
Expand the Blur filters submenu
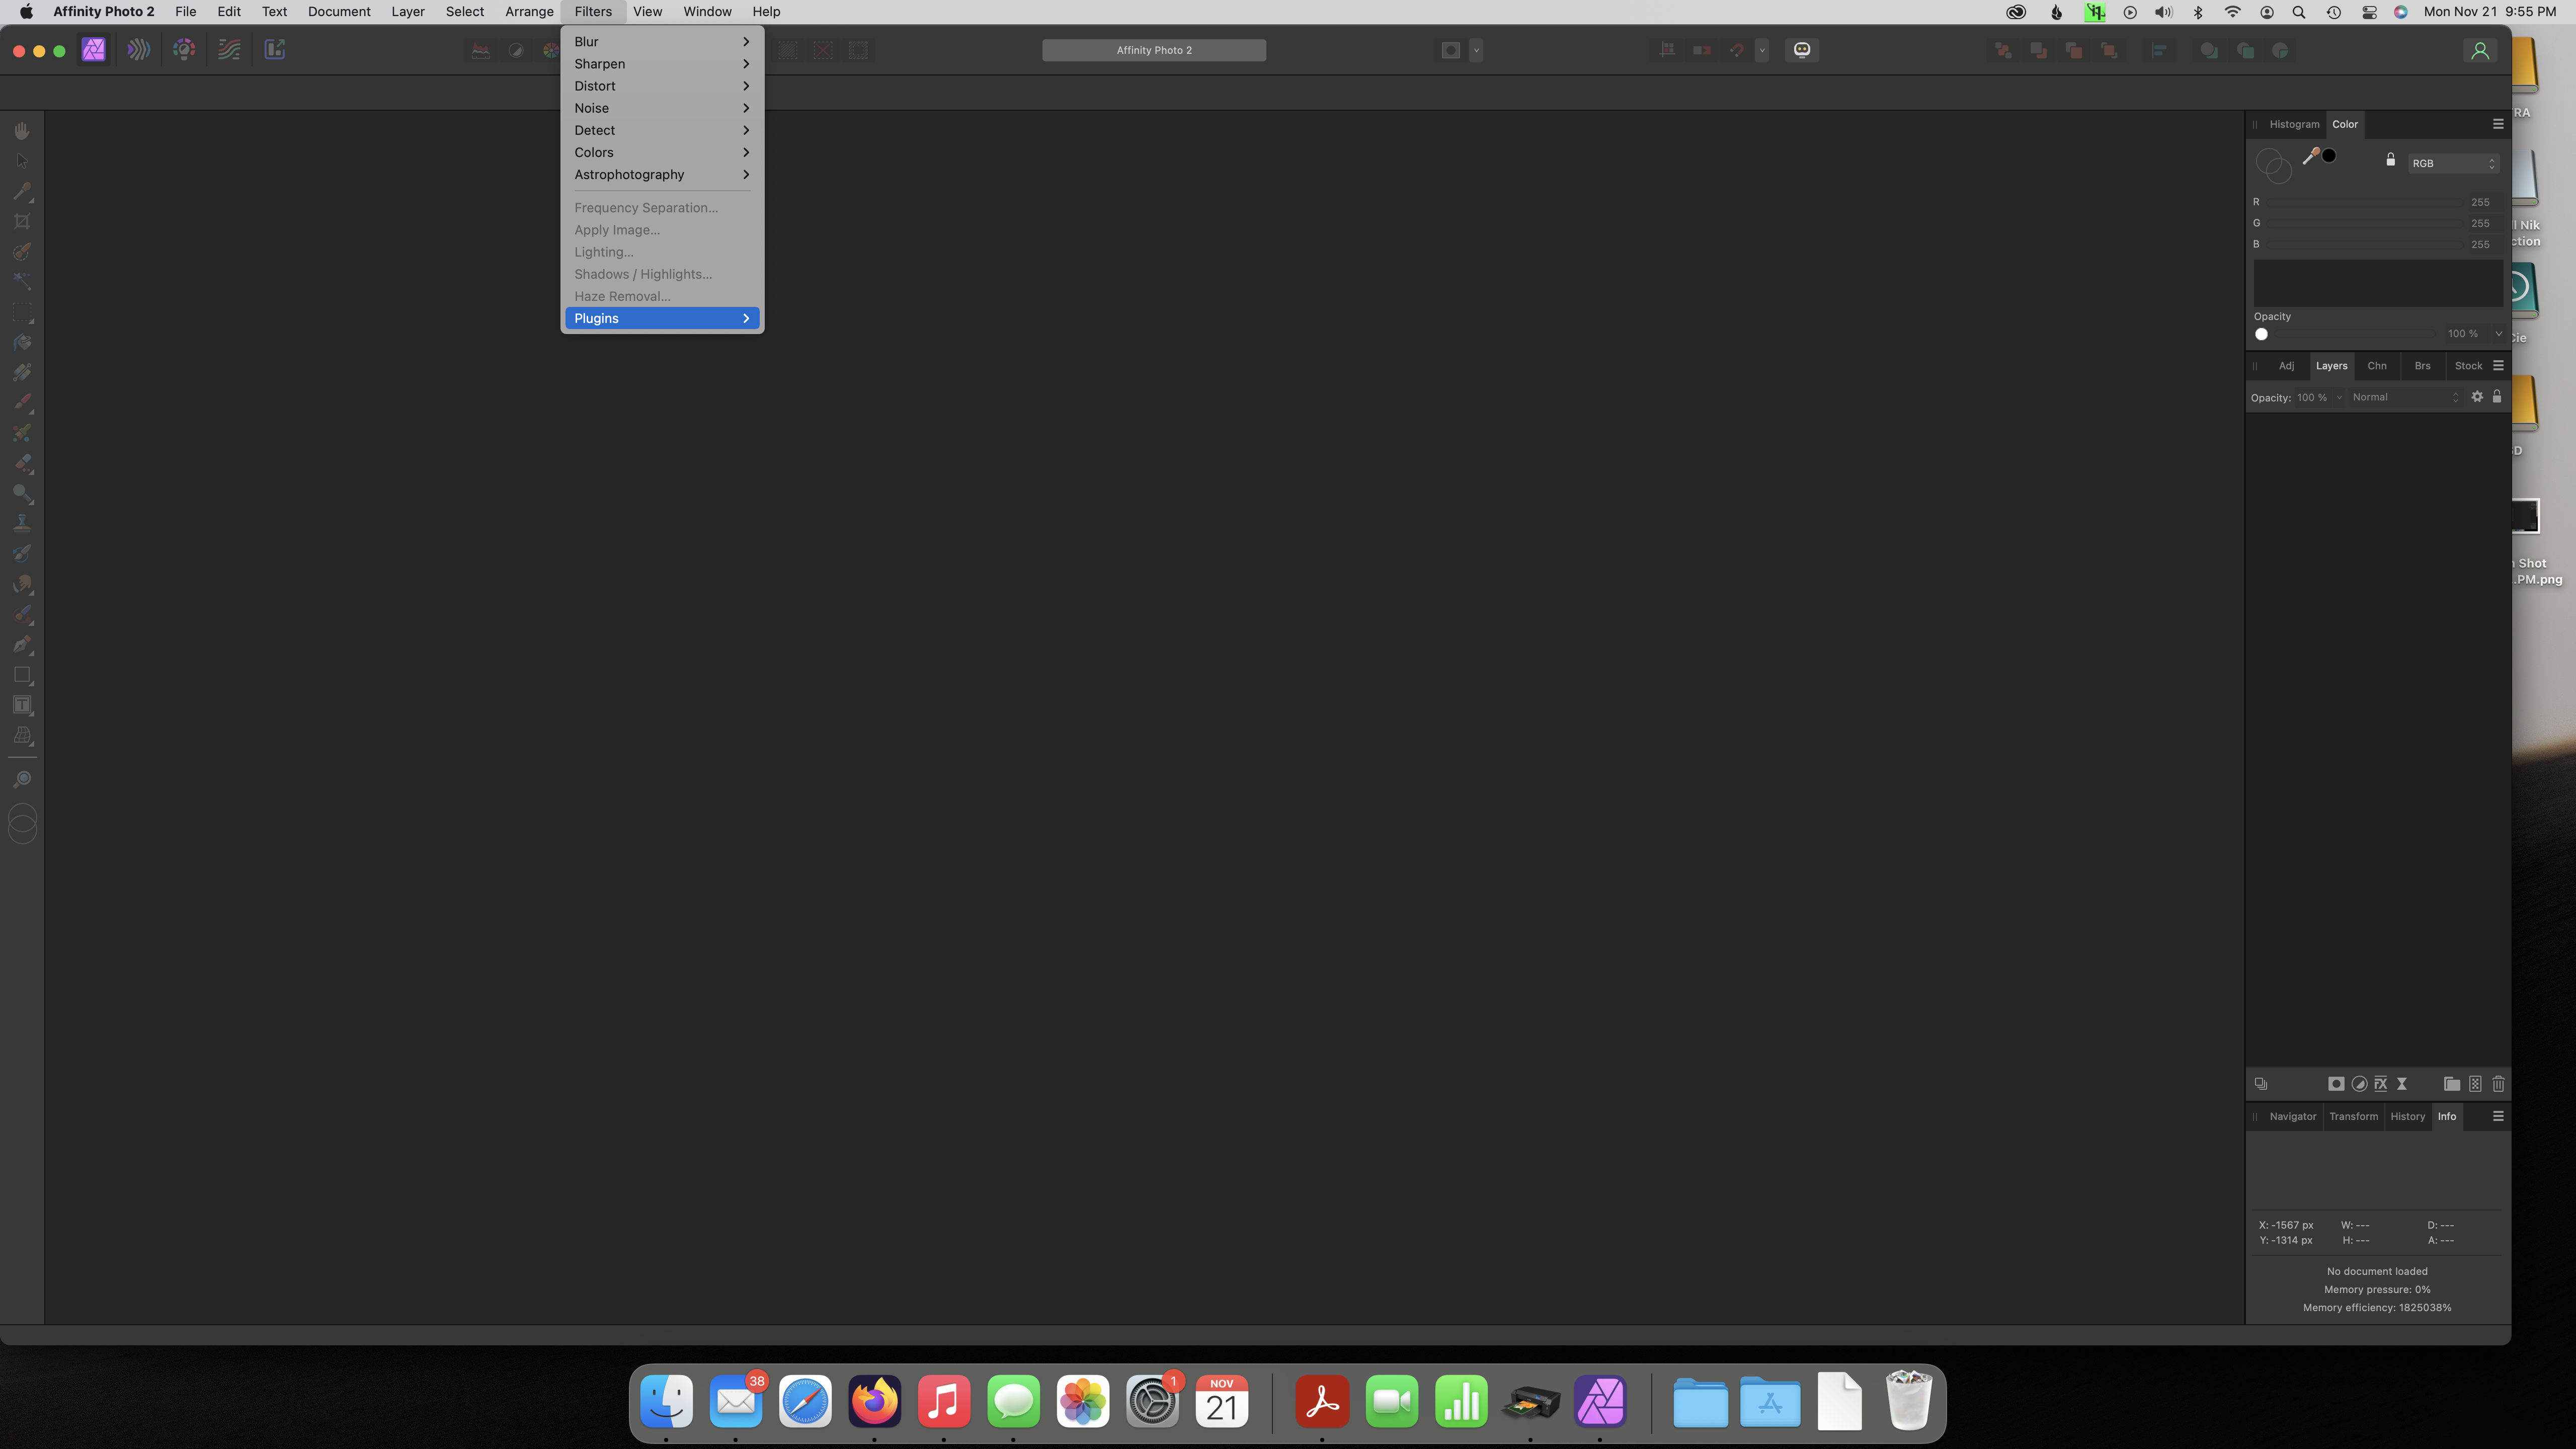[662, 42]
